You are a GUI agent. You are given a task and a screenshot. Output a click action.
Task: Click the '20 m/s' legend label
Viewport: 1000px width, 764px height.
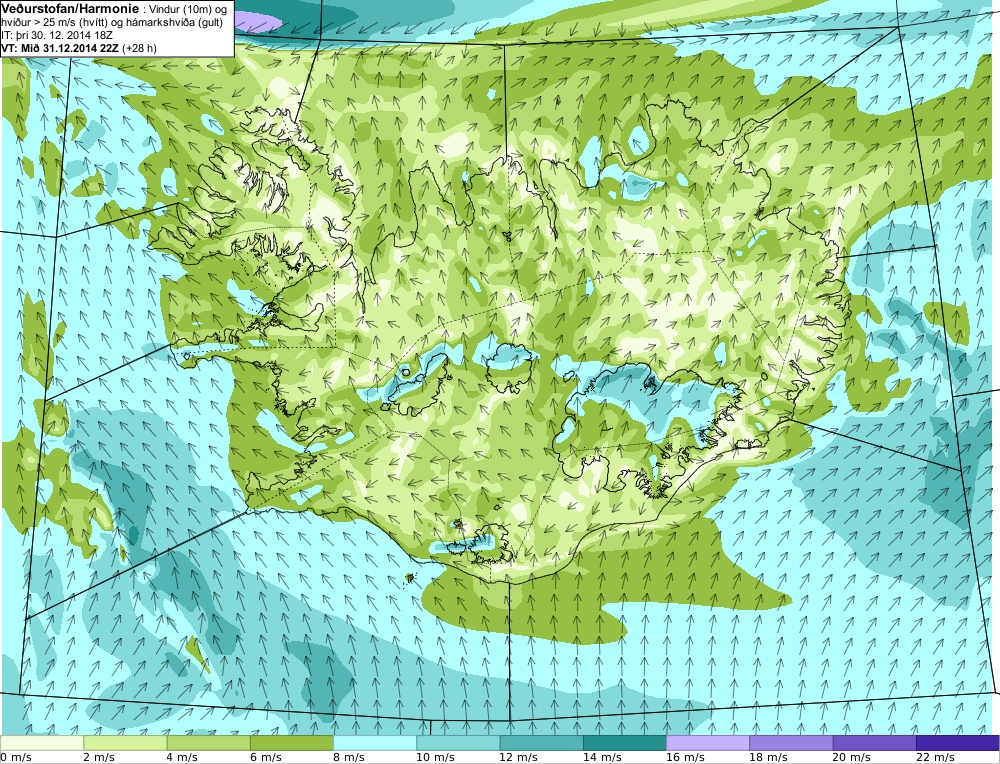pos(851,757)
